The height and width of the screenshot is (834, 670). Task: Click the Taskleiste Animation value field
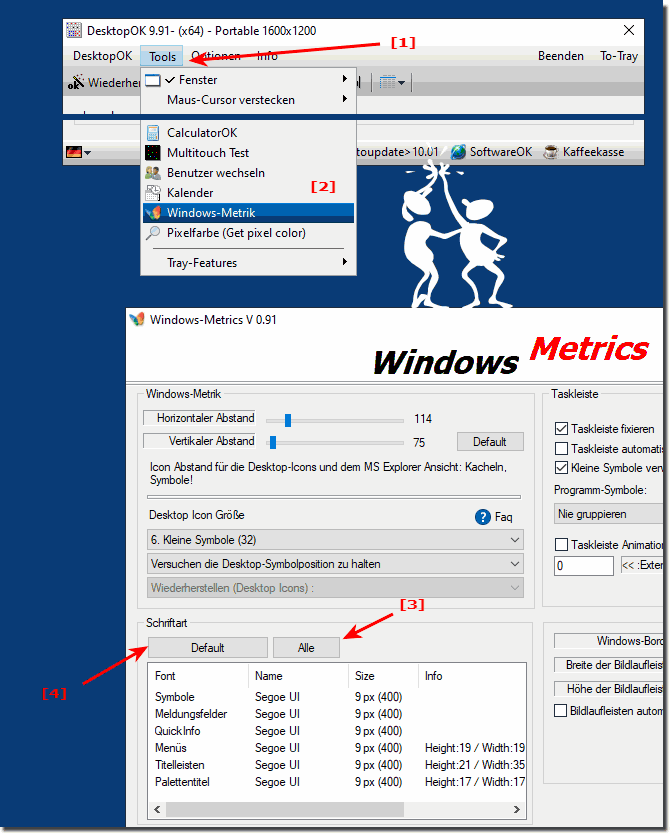tap(583, 565)
